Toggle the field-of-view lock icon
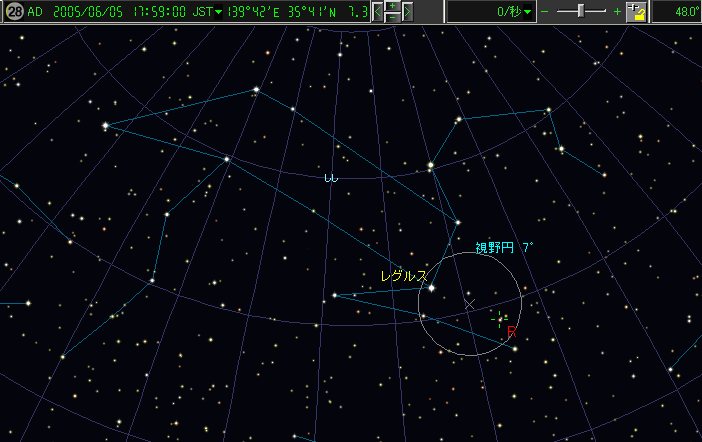This screenshot has height=442, width=702. tap(639, 12)
